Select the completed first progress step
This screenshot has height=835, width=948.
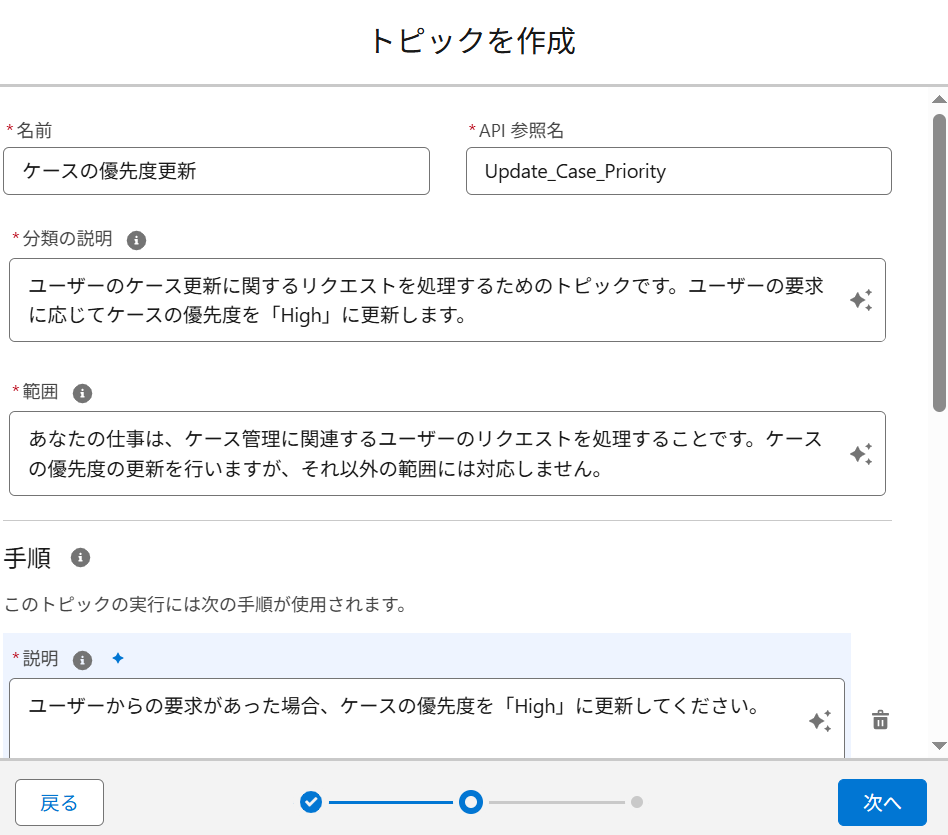click(x=311, y=802)
